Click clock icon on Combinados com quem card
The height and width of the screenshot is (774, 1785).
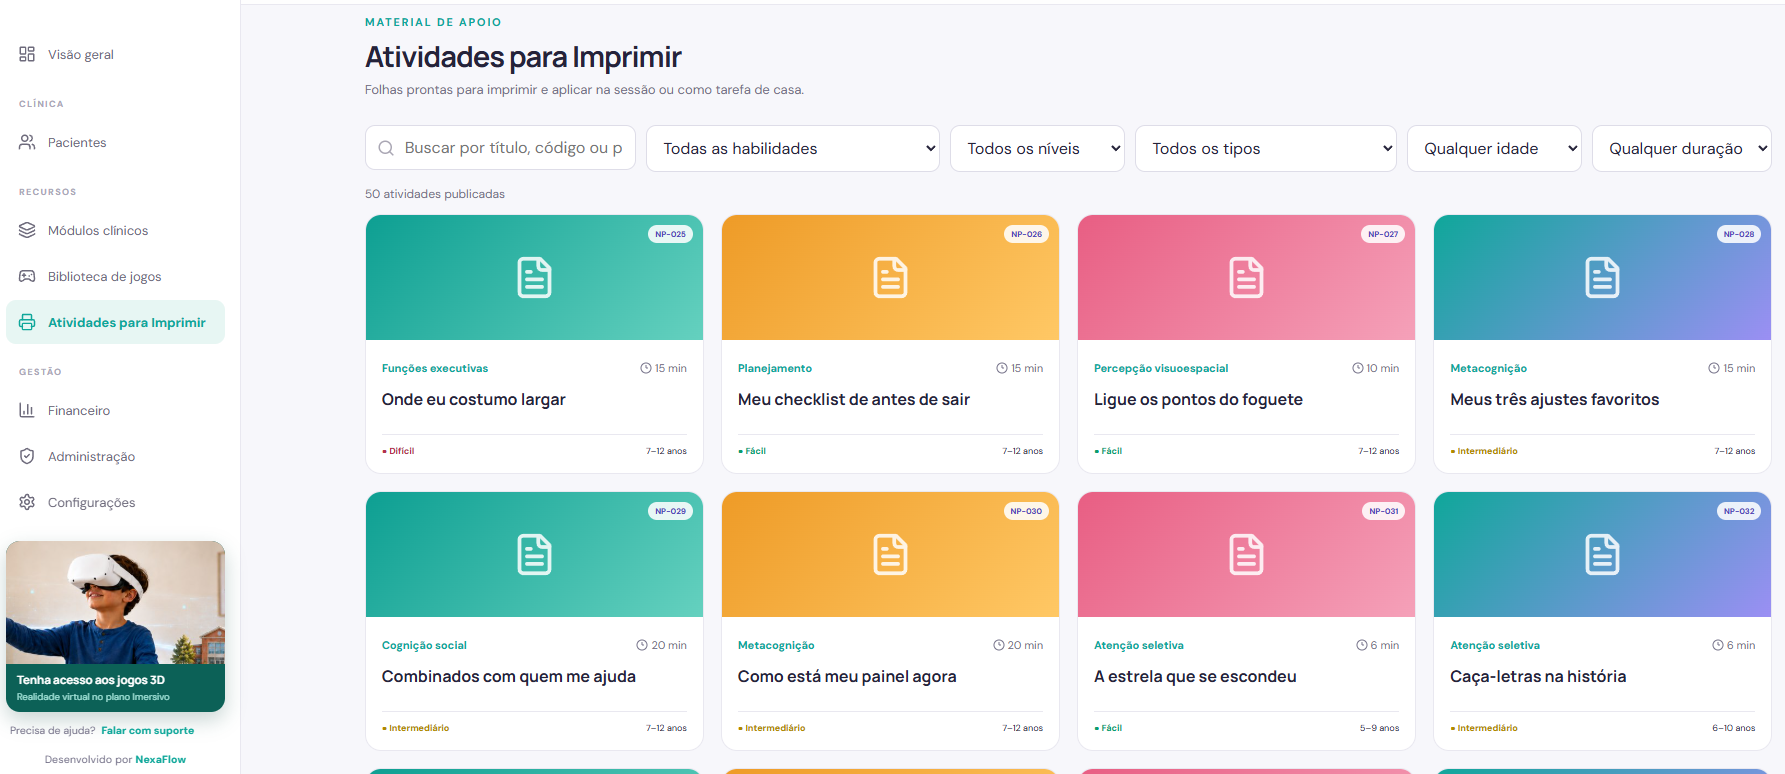[x=642, y=645]
